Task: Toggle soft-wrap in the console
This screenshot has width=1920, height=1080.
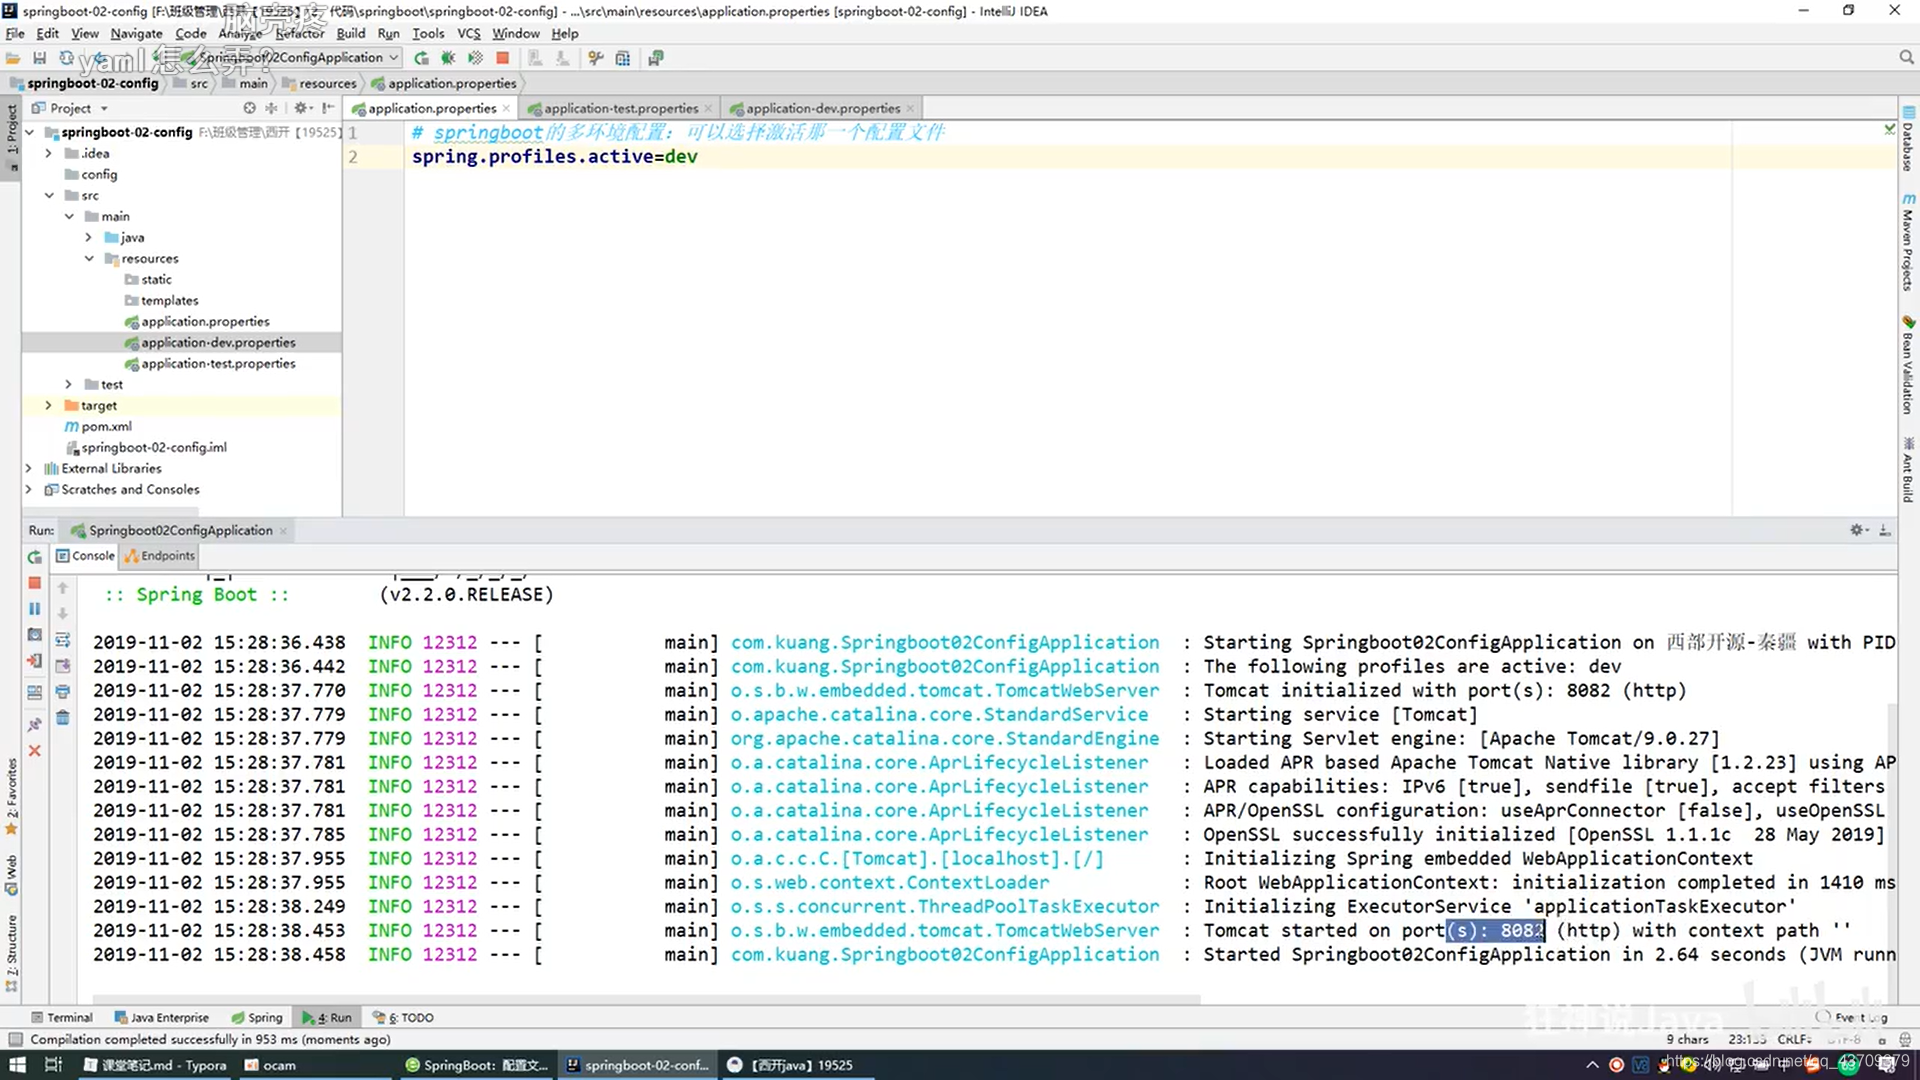Action: tap(63, 640)
